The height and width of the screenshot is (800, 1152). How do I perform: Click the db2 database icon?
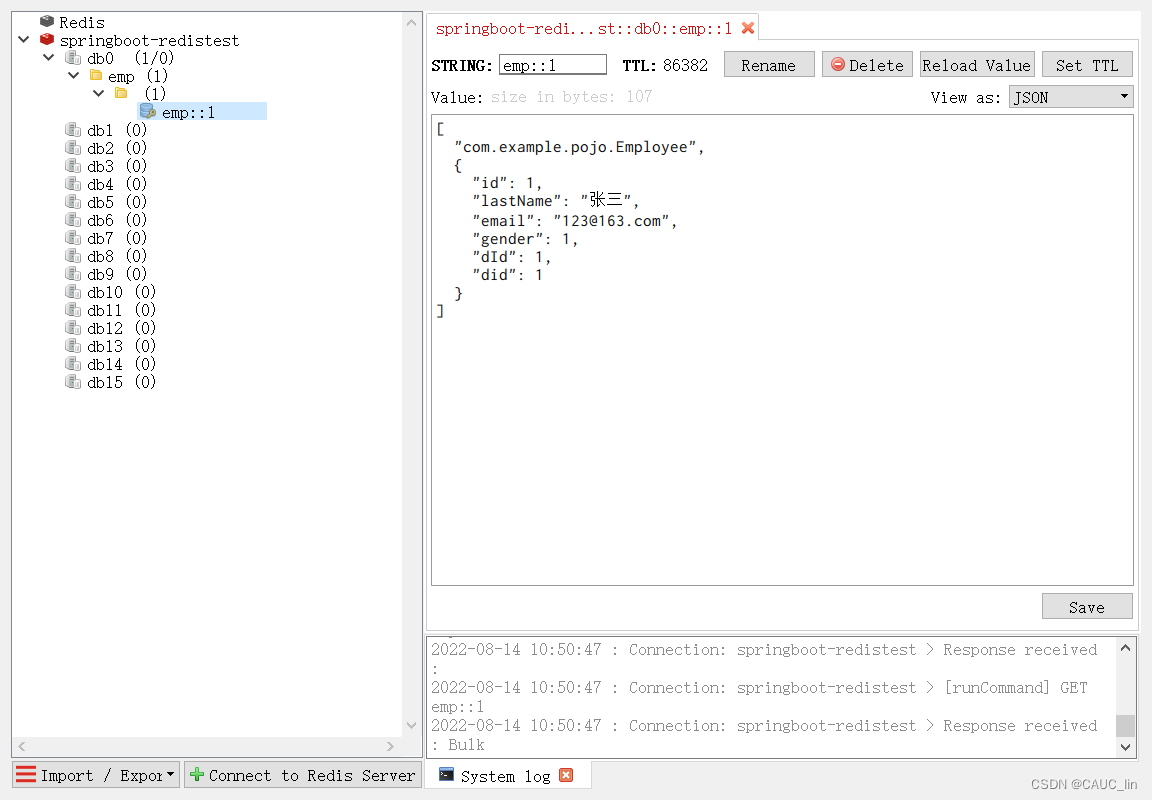click(x=73, y=148)
